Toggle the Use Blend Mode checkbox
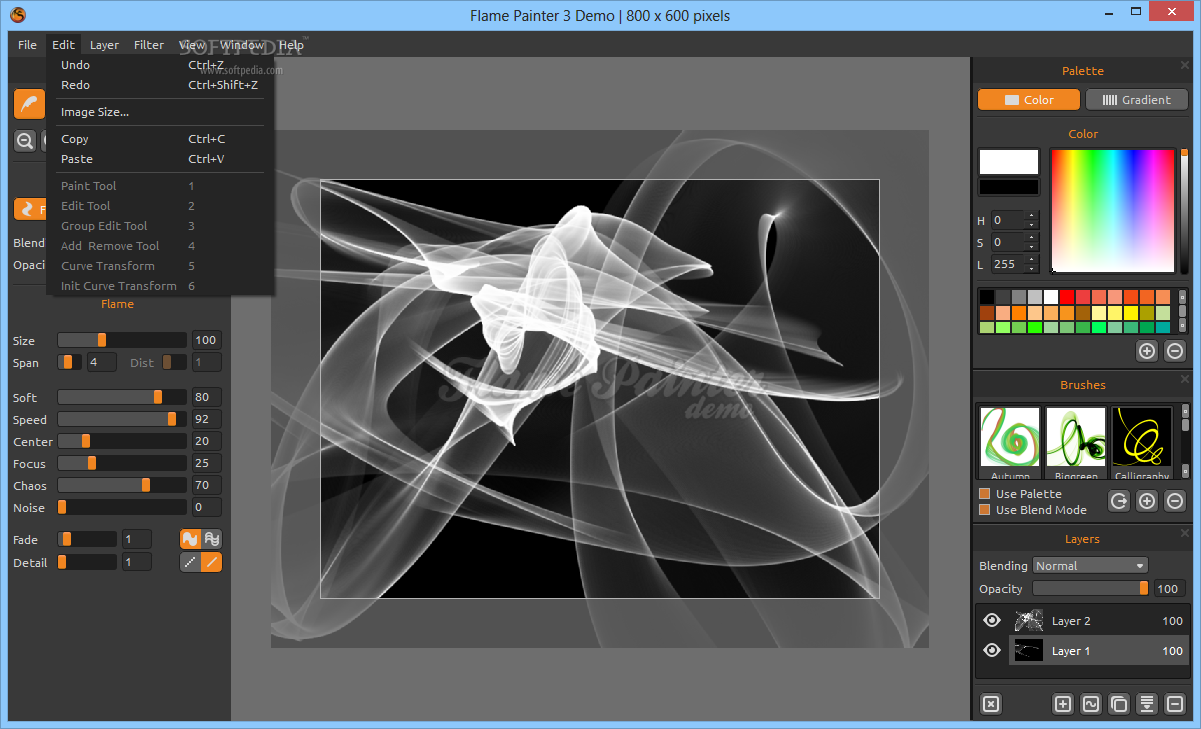This screenshot has width=1201, height=729. (x=985, y=510)
